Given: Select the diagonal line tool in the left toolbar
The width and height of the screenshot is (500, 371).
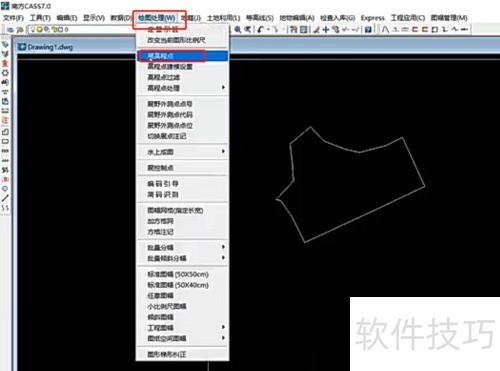Looking at the screenshot, I should [5, 198].
